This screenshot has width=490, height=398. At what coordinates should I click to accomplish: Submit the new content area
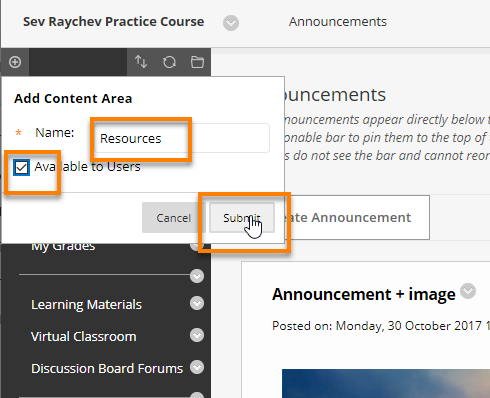point(242,218)
